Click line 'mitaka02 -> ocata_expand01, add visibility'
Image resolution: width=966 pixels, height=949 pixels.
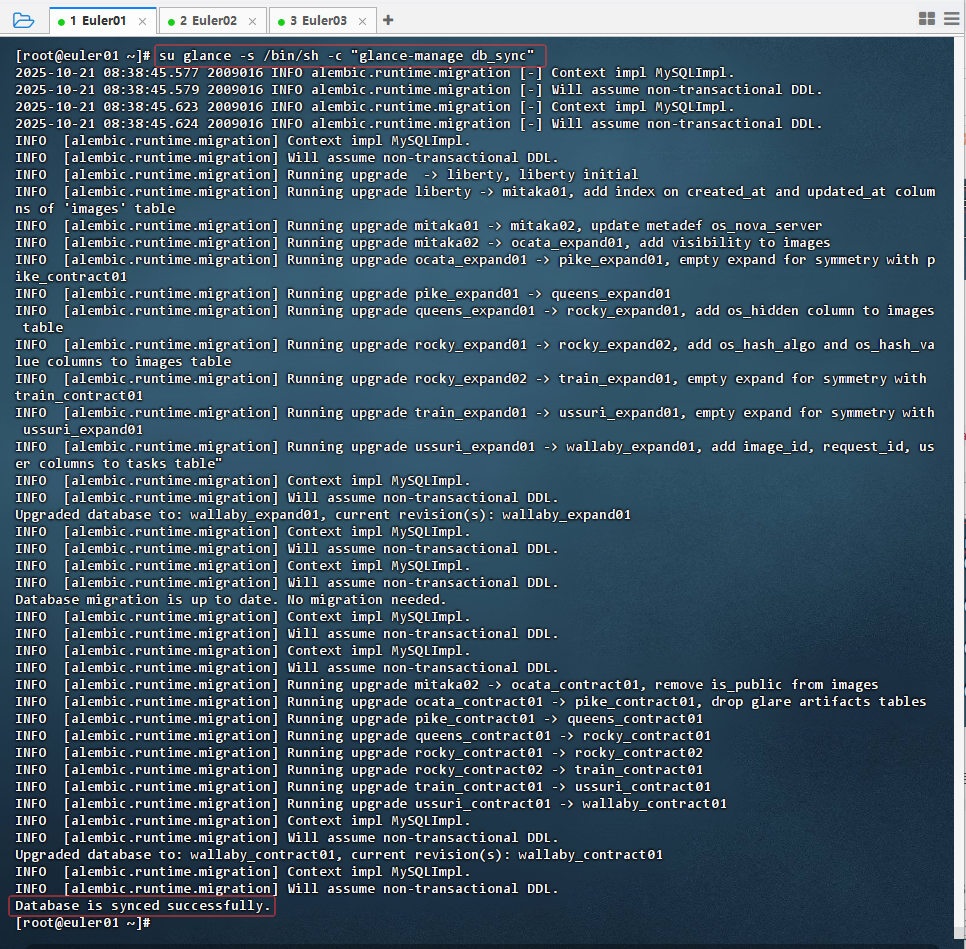click(x=423, y=243)
